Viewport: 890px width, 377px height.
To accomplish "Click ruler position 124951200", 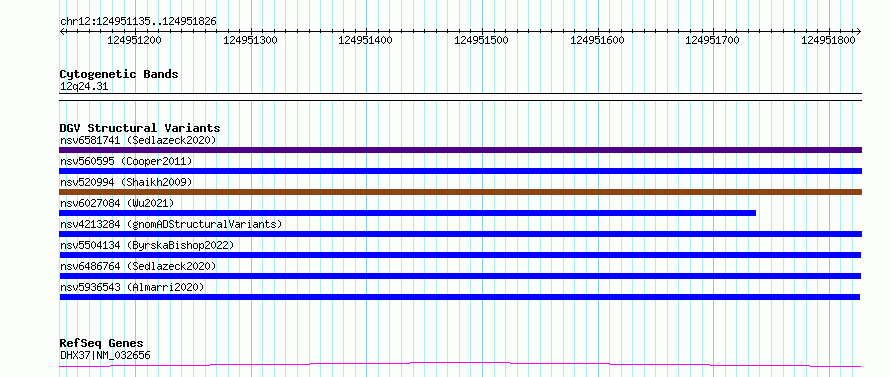I will click(135, 40).
